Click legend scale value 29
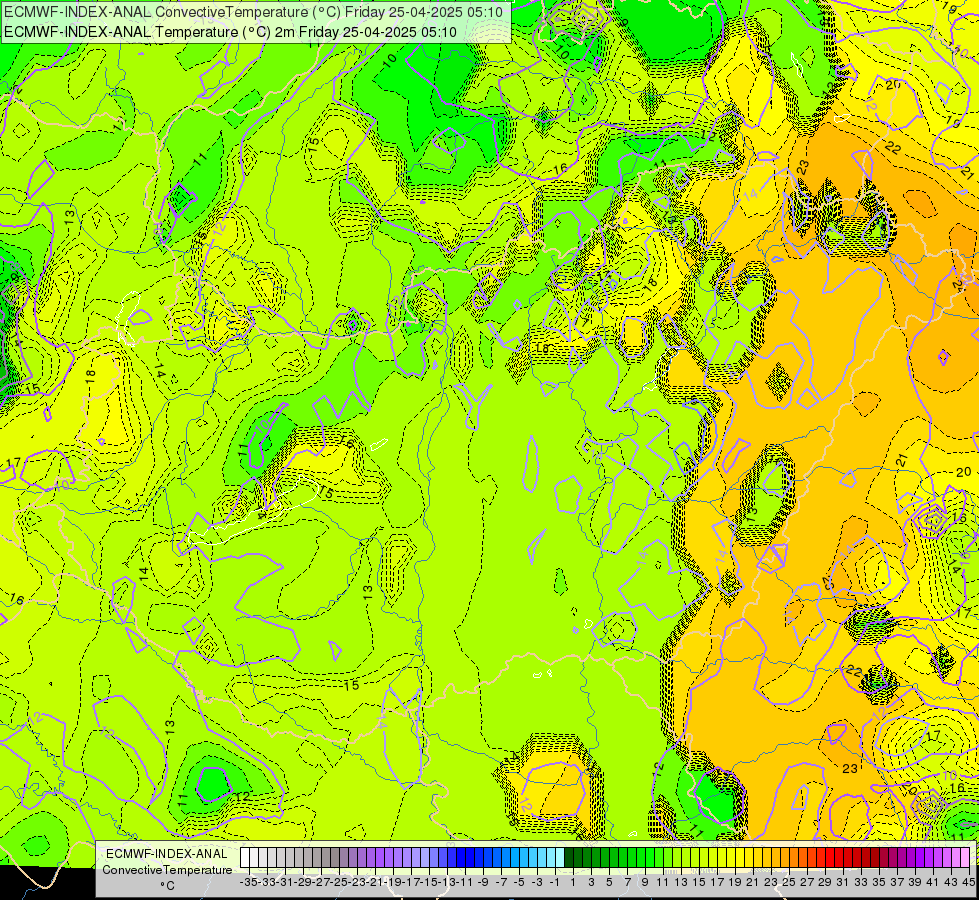Image resolution: width=979 pixels, height=900 pixels. coord(825,882)
